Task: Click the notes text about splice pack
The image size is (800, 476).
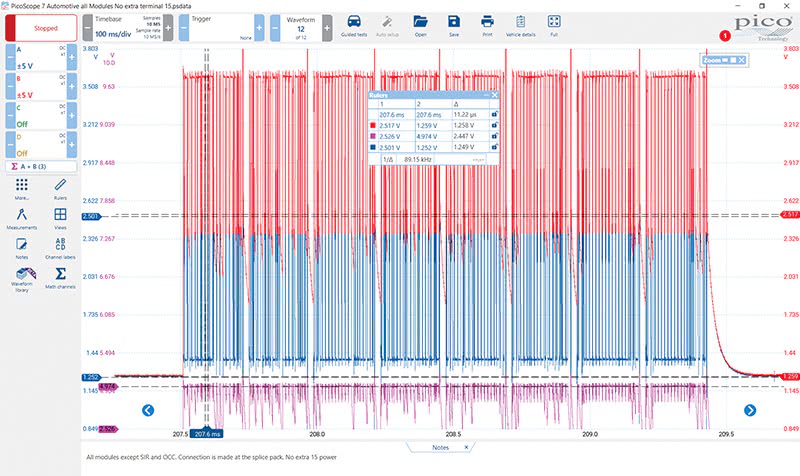Action: (x=211, y=457)
